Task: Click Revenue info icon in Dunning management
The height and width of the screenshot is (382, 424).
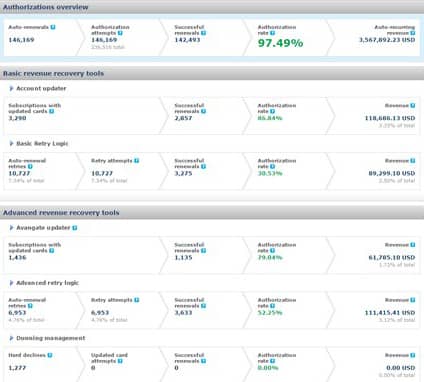Action: [x=413, y=355]
